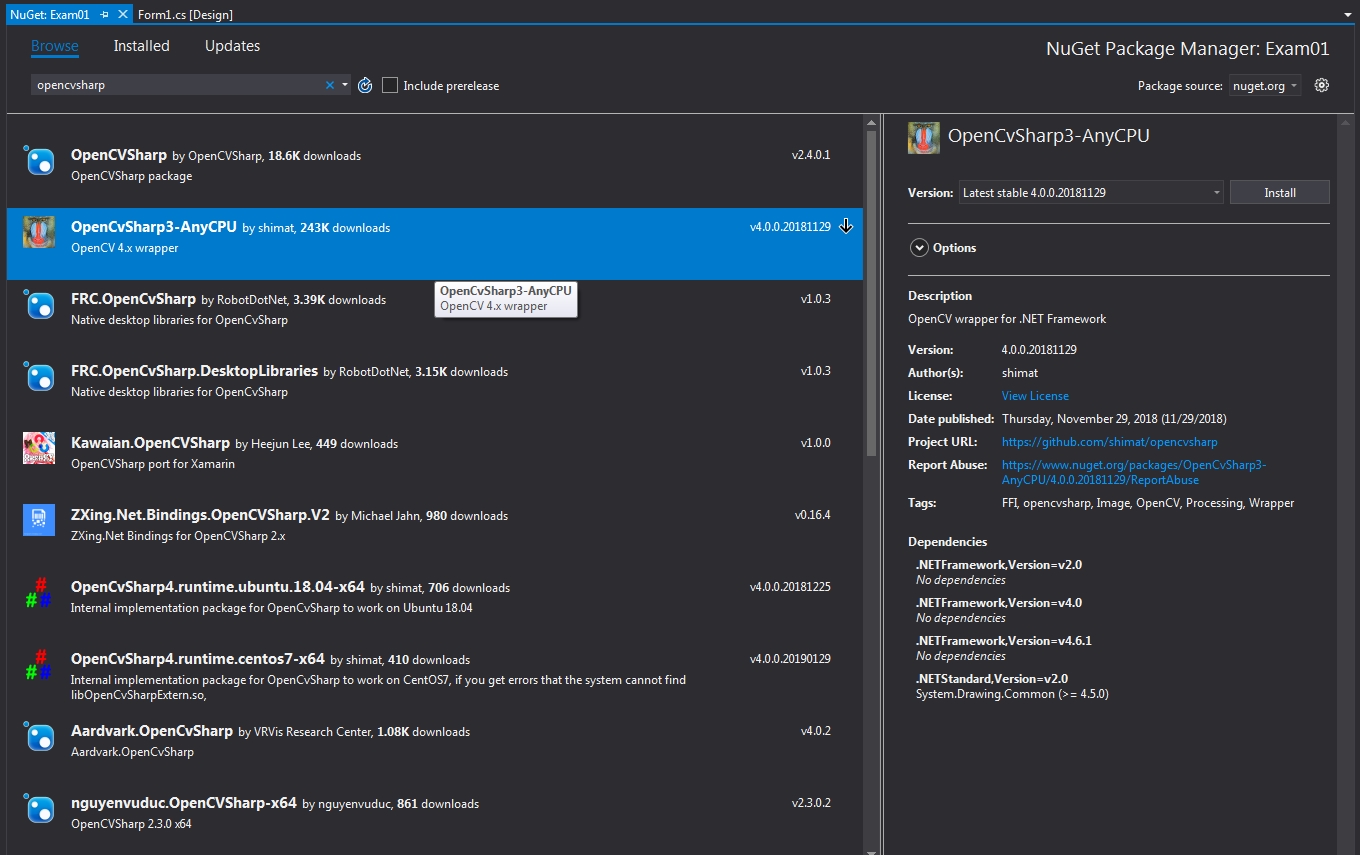
Task: Open the tab list dropdown arrow at top right
Action: pos(1349,16)
